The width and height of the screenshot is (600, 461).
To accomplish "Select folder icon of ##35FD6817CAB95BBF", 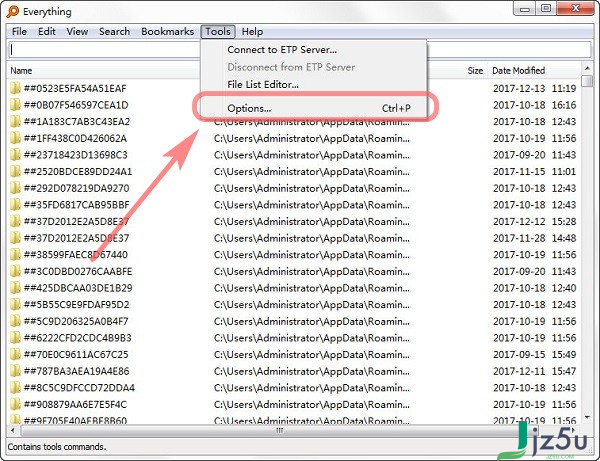I will [15, 205].
